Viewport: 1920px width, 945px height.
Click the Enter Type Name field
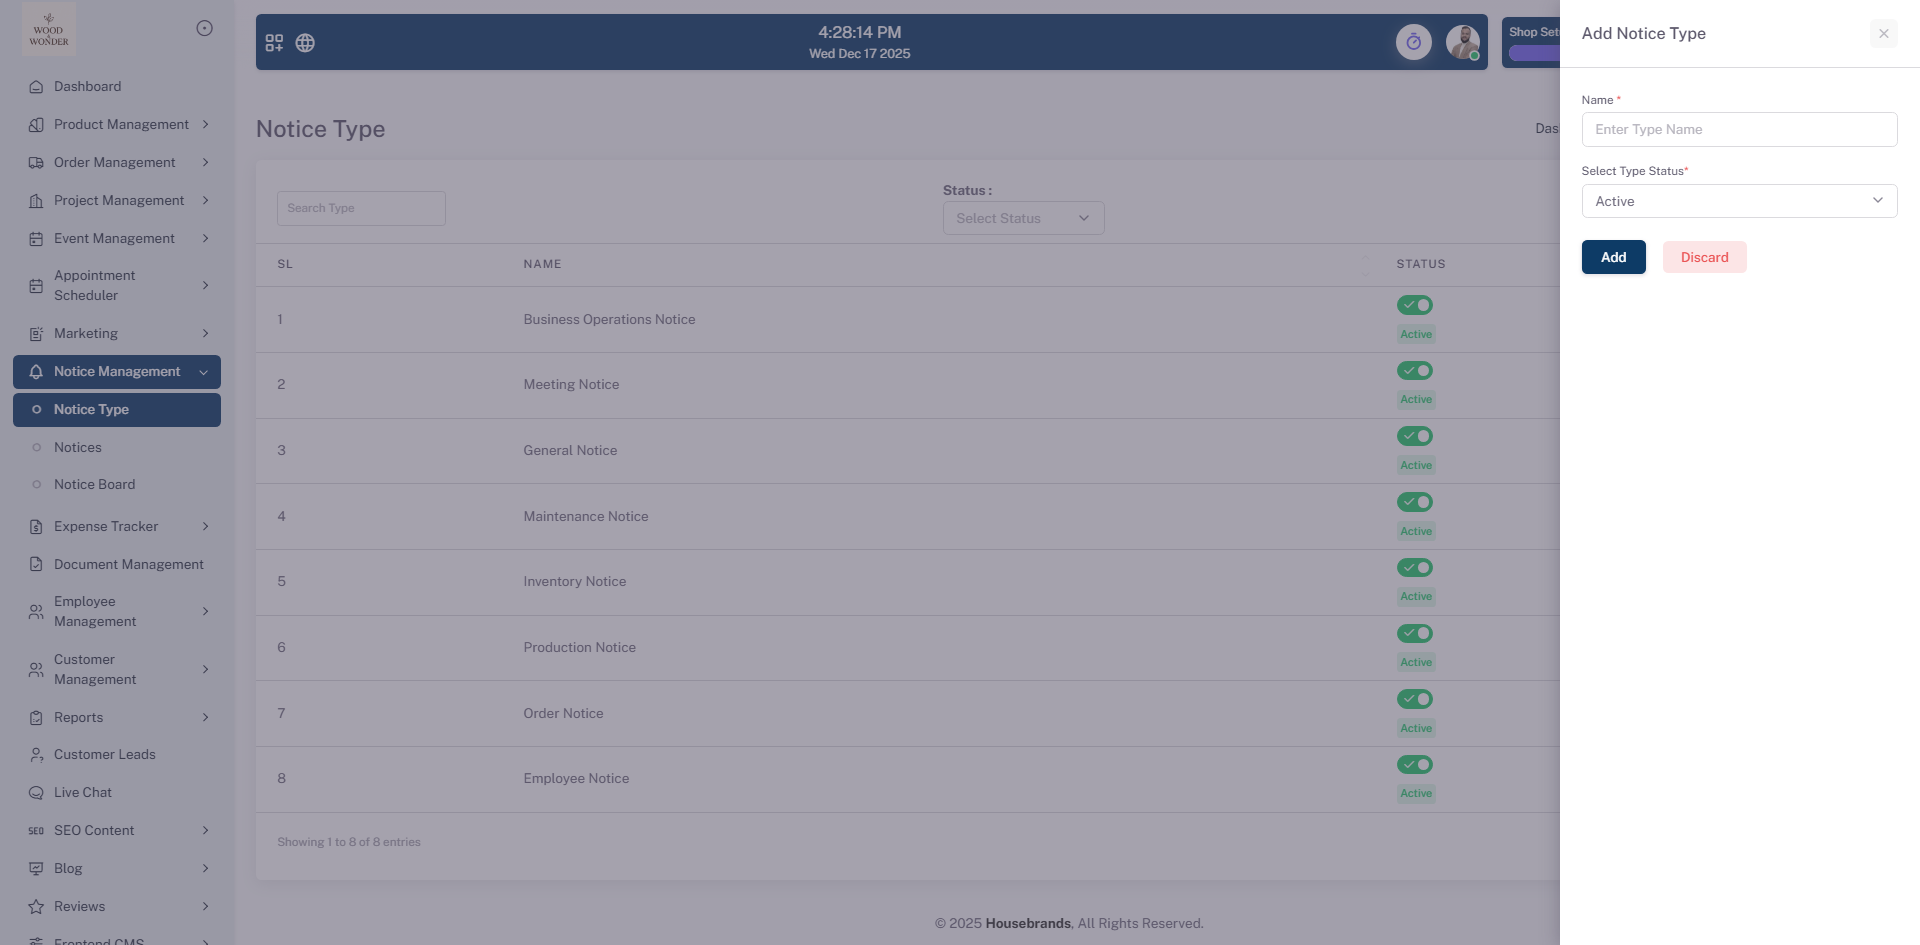(x=1738, y=130)
